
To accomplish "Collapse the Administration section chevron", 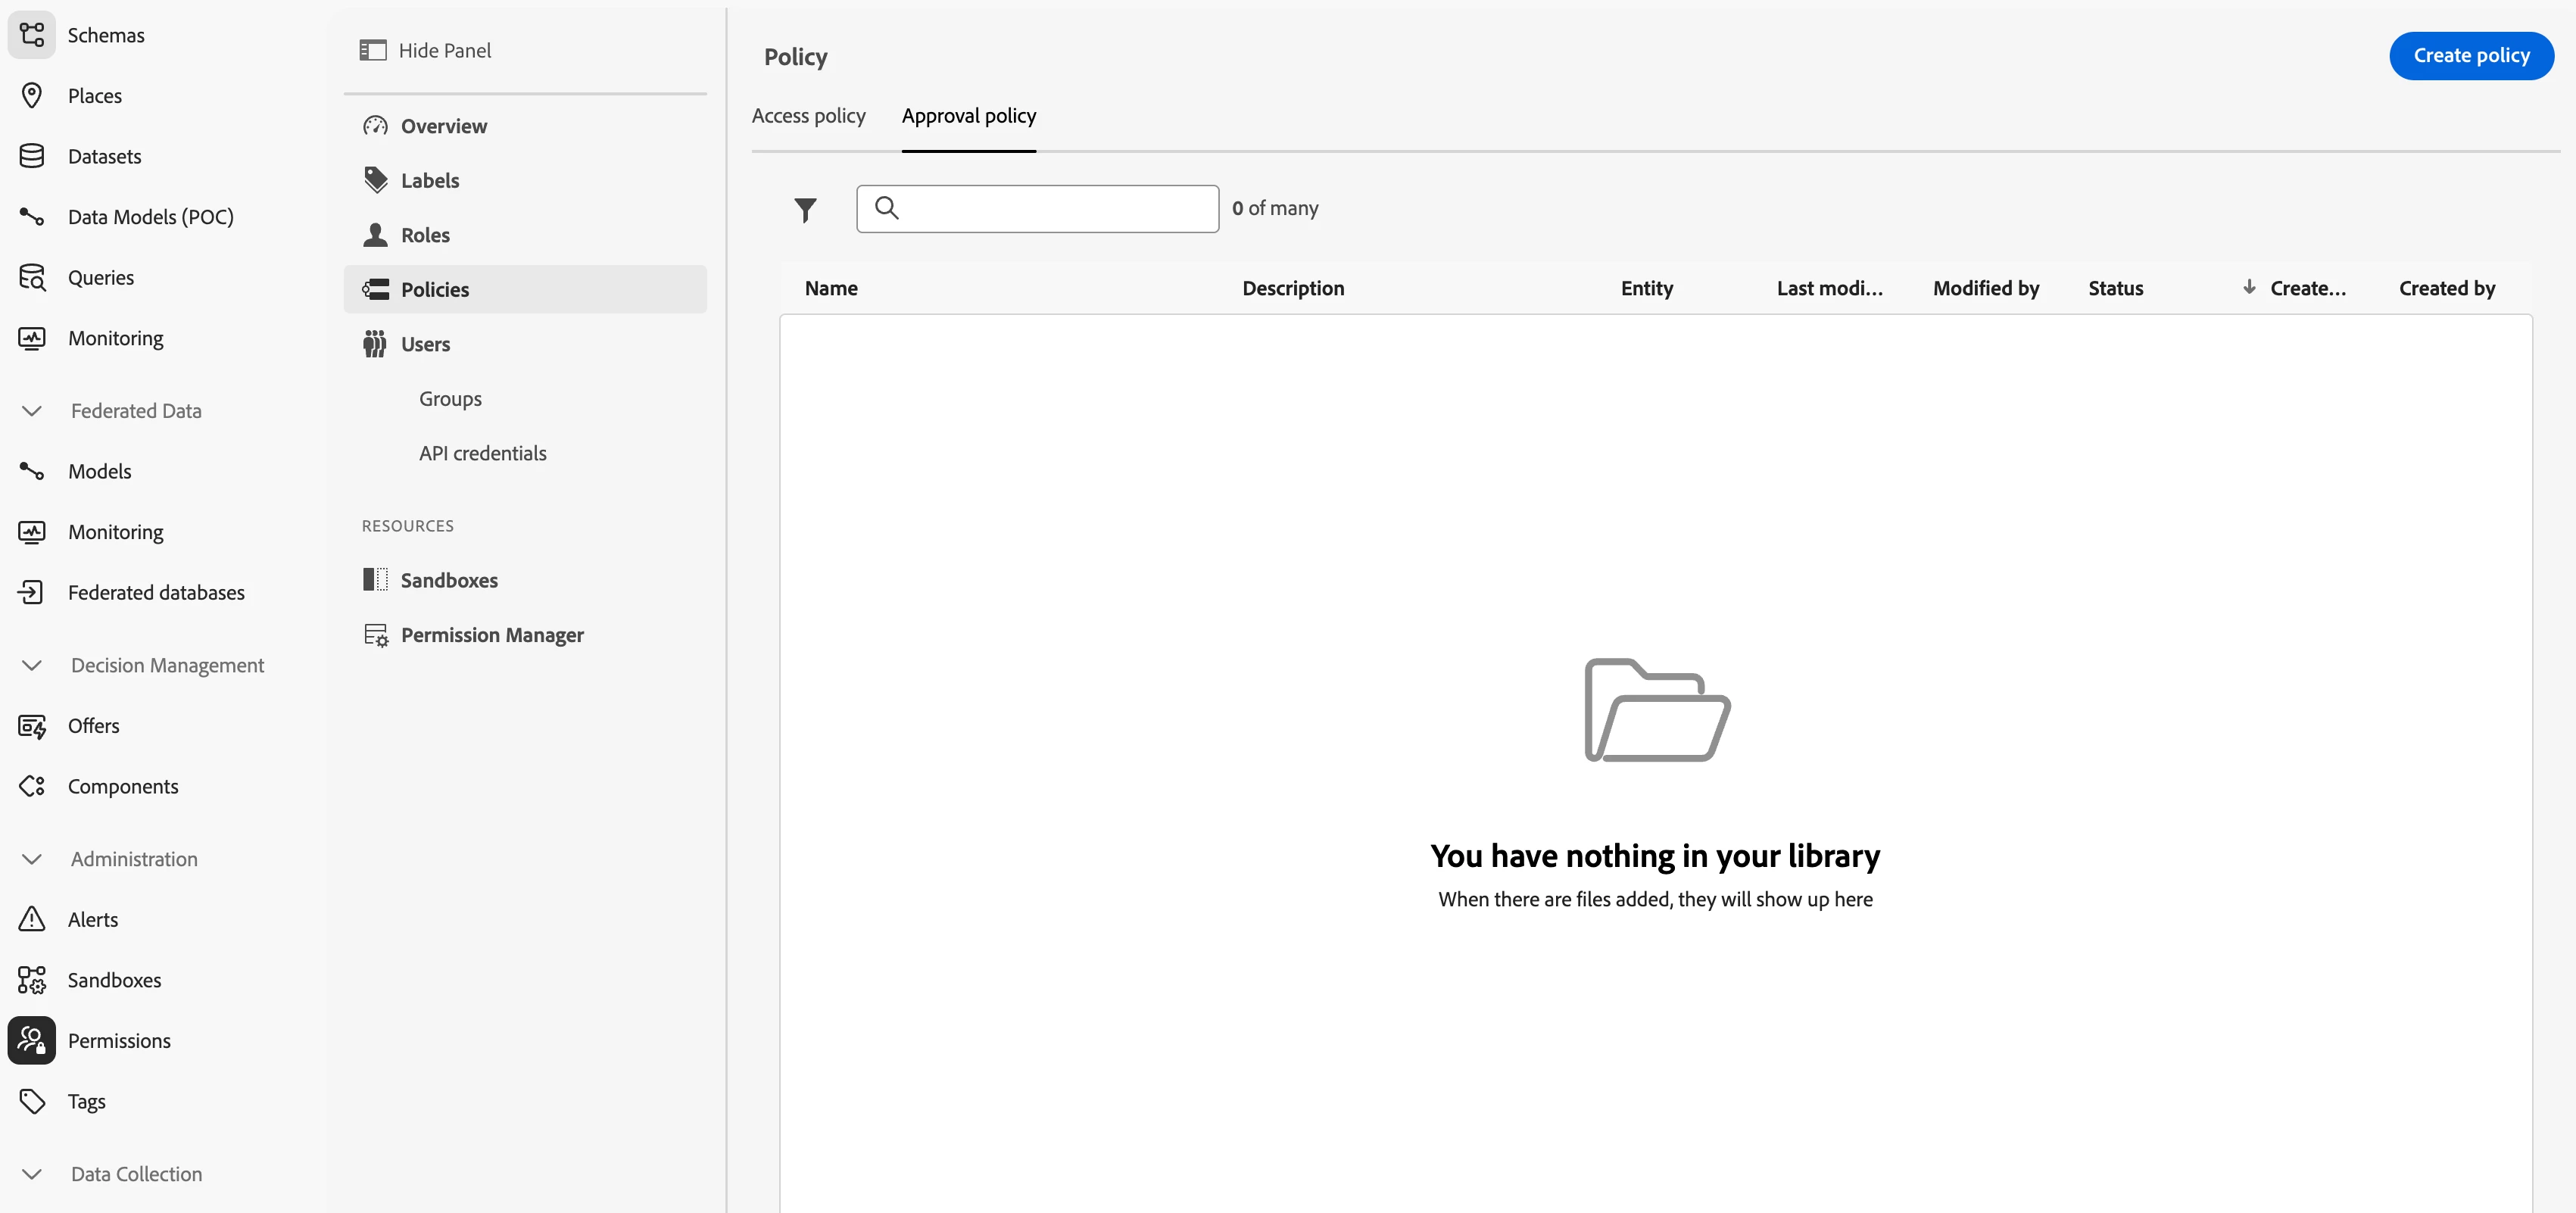I will (32, 859).
